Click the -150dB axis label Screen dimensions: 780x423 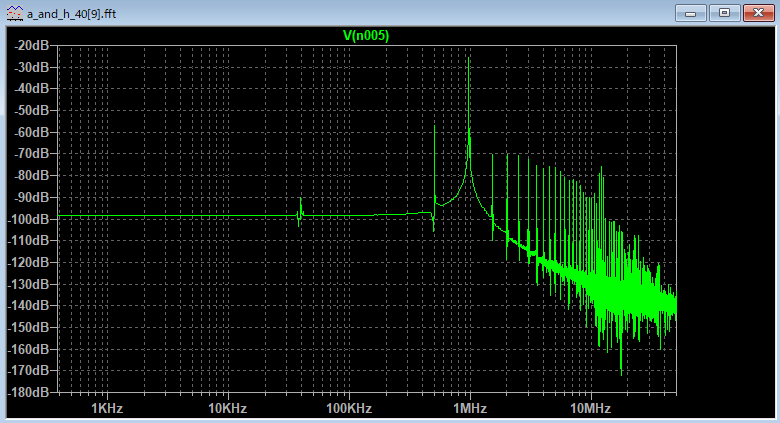(x=29, y=327)
